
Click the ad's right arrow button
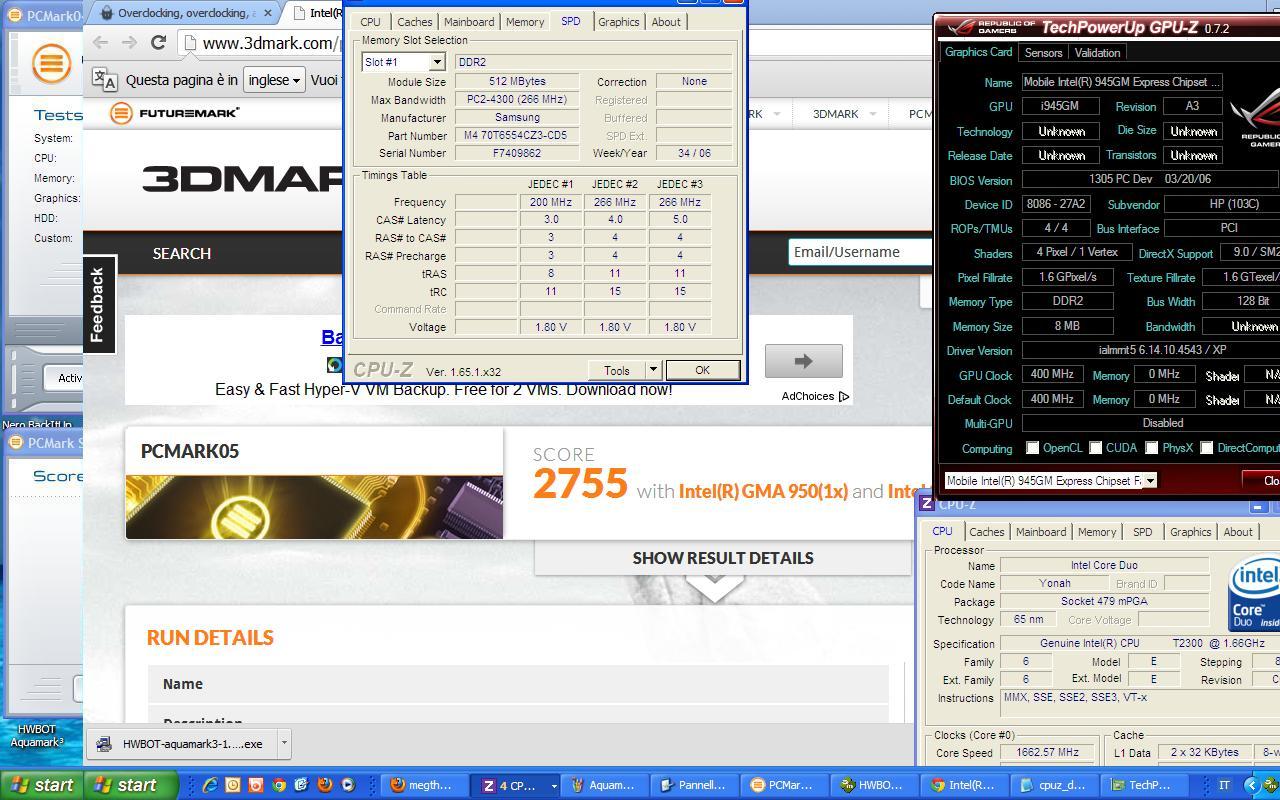[x=803, y=361]
